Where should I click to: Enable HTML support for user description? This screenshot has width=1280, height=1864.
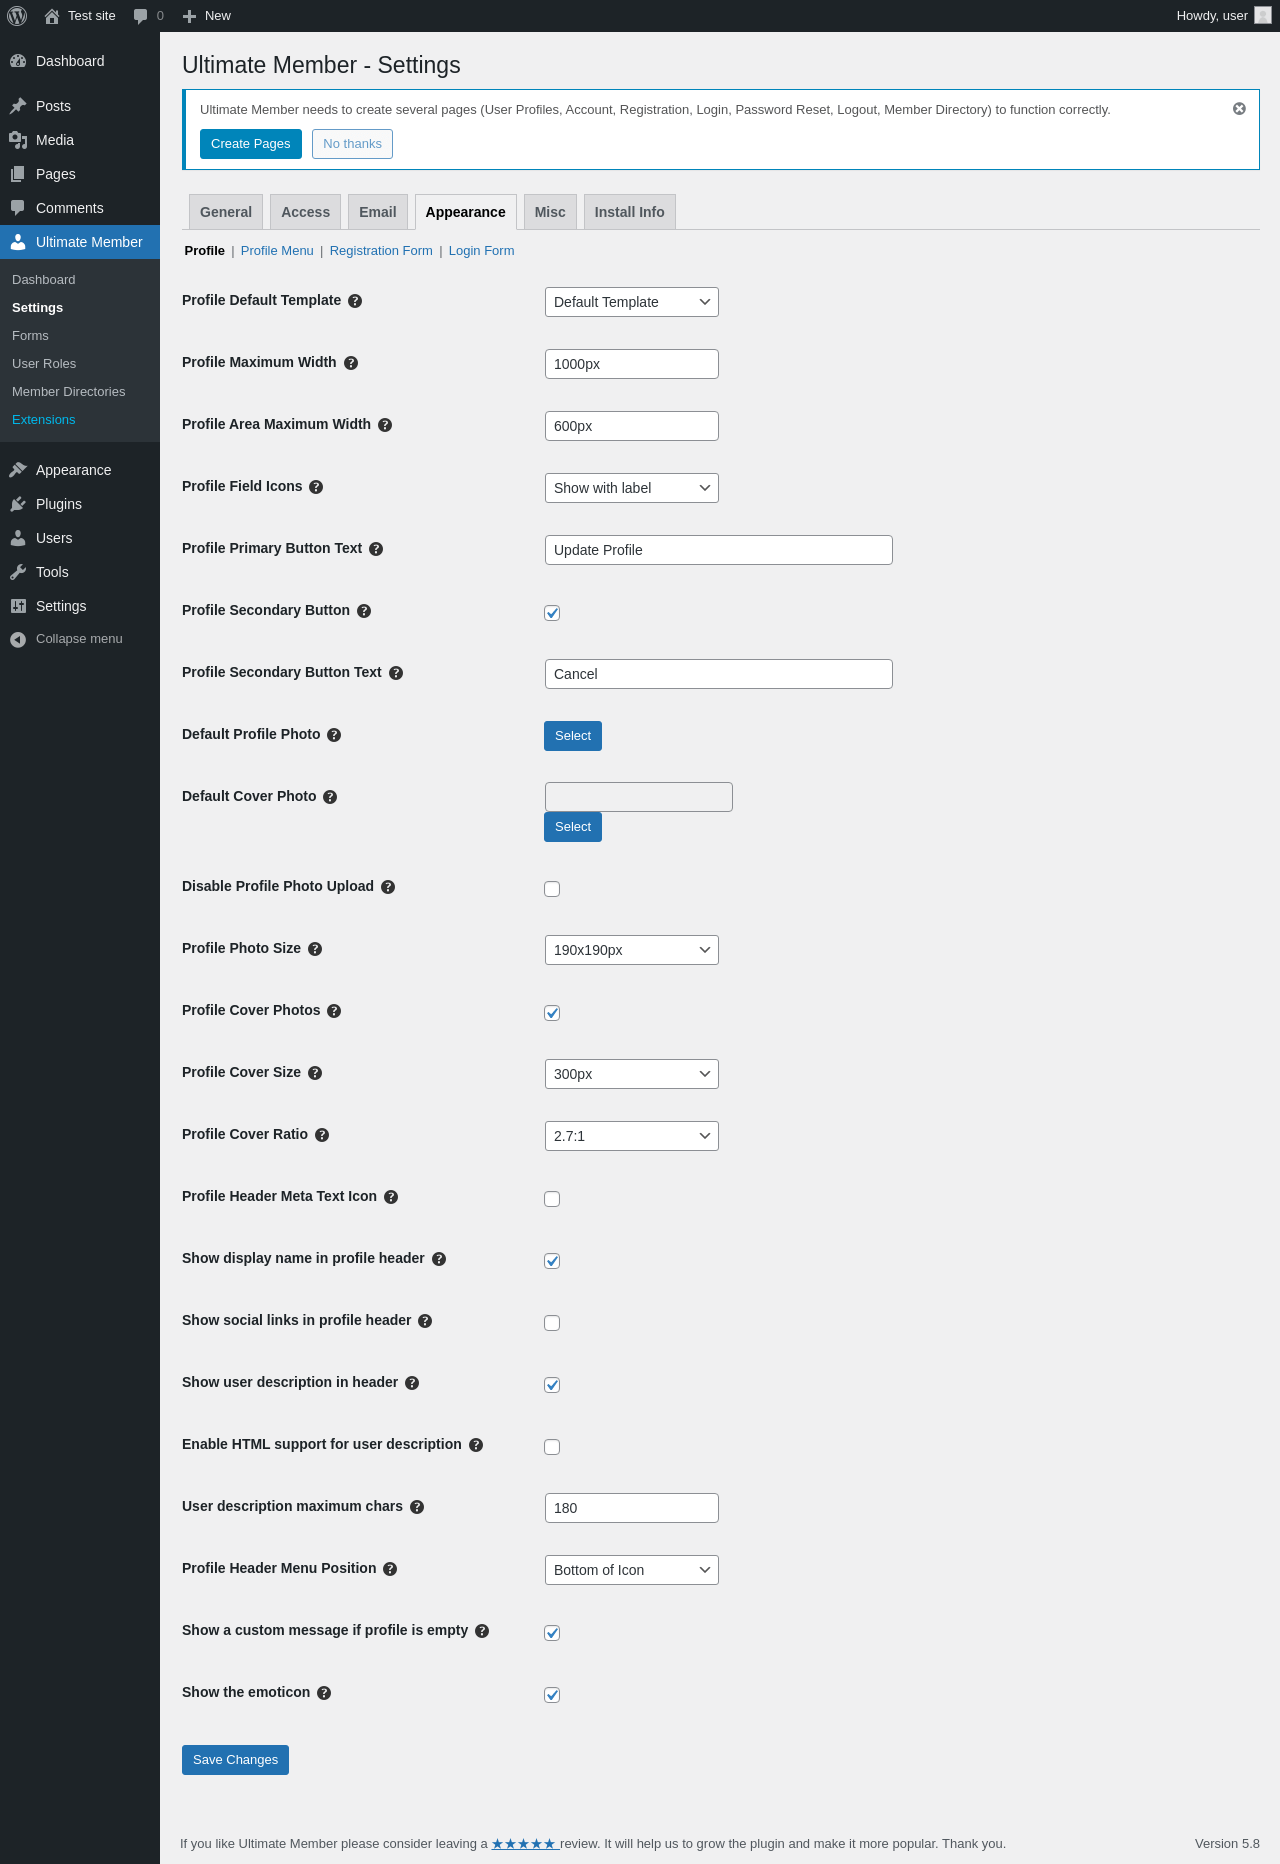(x=552, y=1447)
